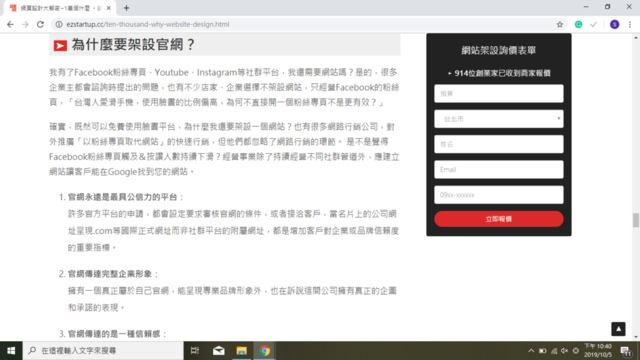
Task: Open the taskbar clock and date
Action: pyautogui.click(x=598, y=351)
